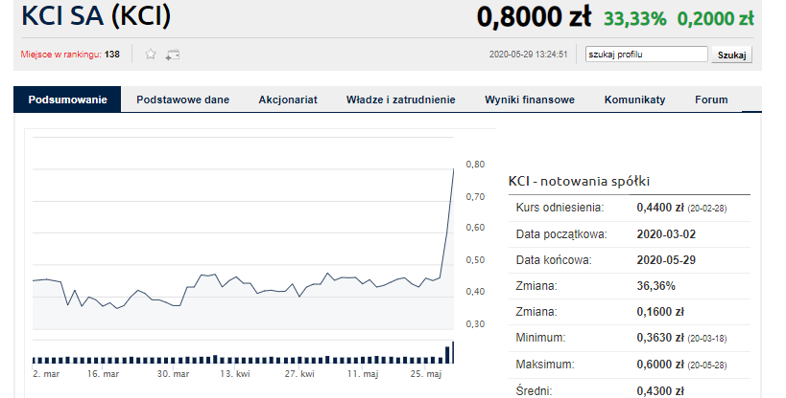Screen dimensions: 786x398
Task: Click the Średni label
Action: 533,390
